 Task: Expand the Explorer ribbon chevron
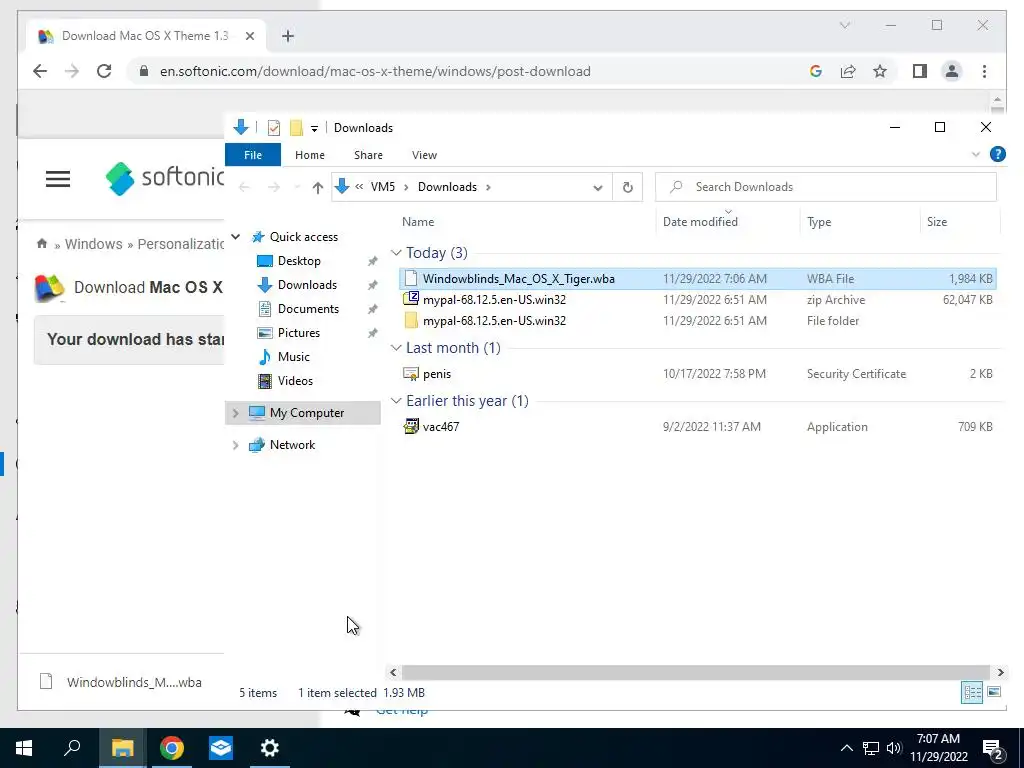point(976,155)
